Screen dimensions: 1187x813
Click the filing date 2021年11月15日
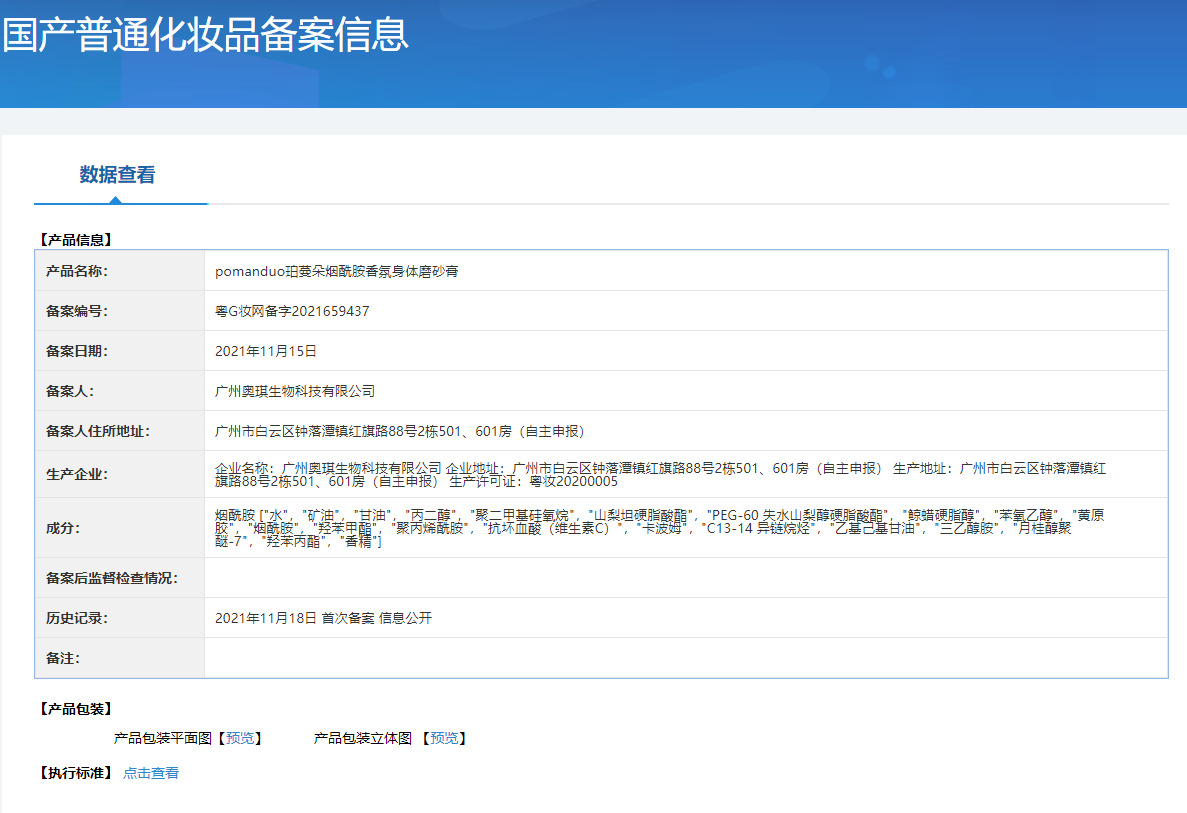(x=266, y=351)
